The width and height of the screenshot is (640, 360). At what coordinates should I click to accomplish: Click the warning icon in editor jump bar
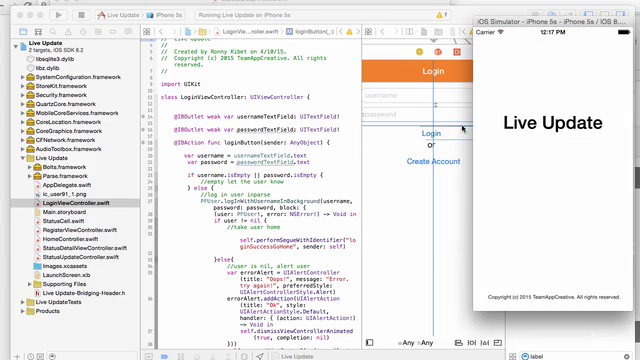coord(349,31)
